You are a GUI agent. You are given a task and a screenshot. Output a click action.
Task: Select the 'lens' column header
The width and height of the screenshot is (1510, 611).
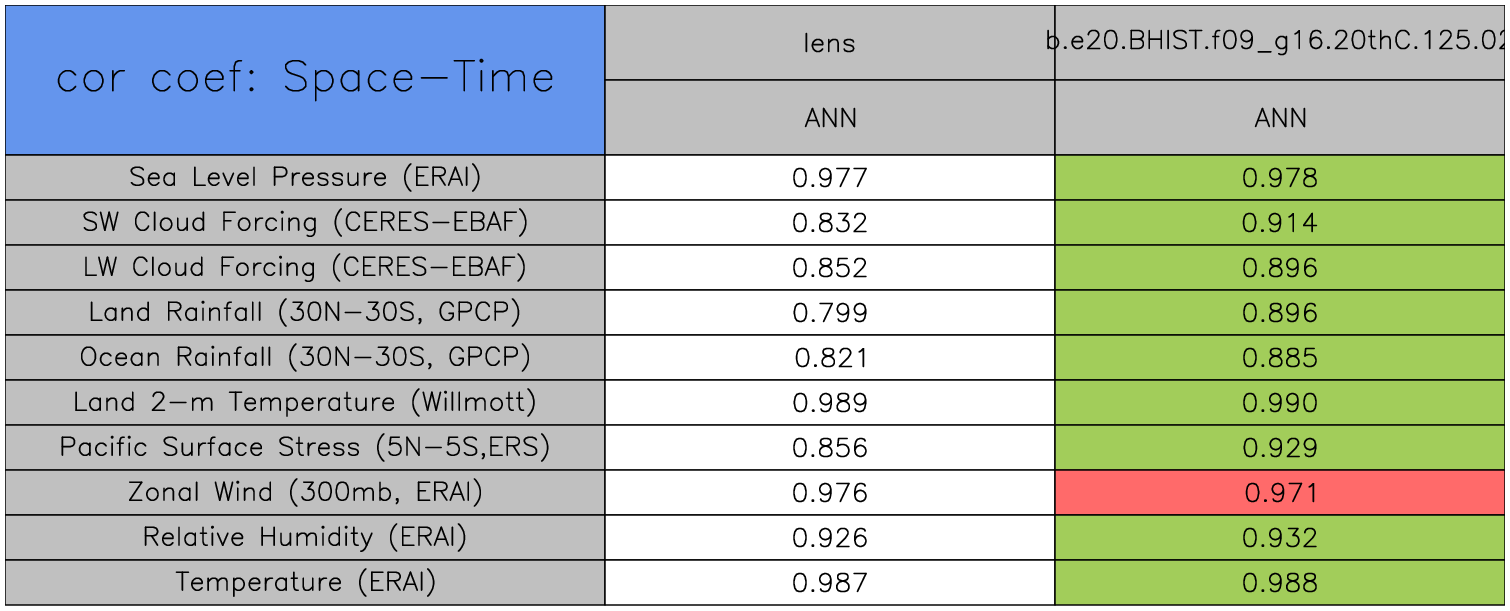coord(830,43)
